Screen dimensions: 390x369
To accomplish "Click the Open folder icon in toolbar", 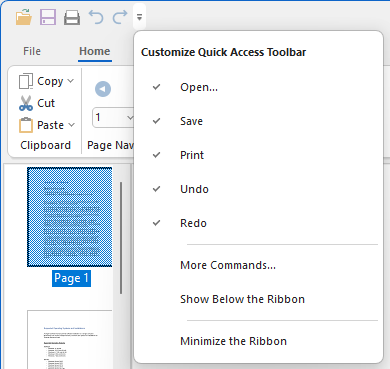I will [x=24, y=17].
